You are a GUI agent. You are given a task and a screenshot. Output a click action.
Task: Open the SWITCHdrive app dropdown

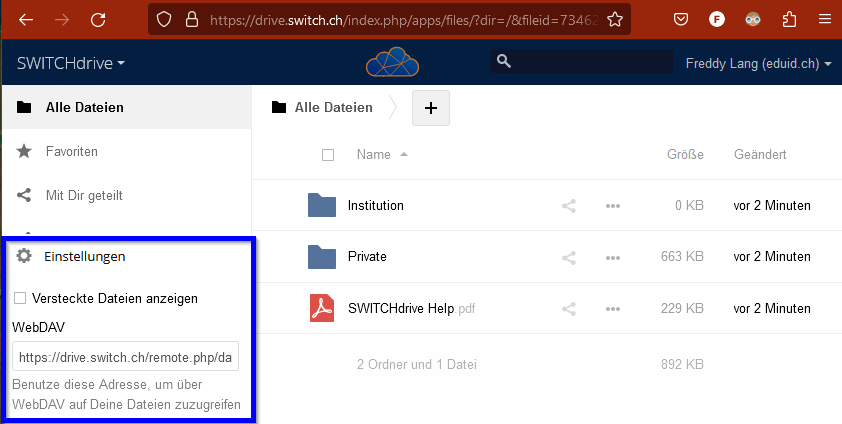click(x=71, y=63)
